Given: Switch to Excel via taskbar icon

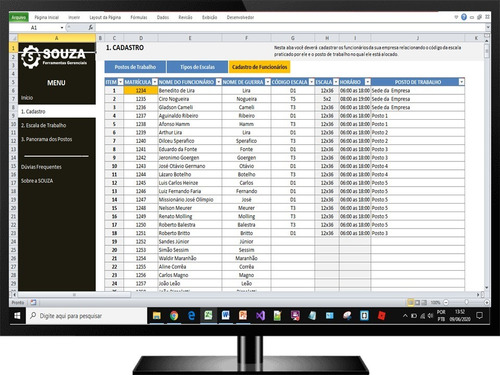Looking at the screenshot, I should (209, 315).
